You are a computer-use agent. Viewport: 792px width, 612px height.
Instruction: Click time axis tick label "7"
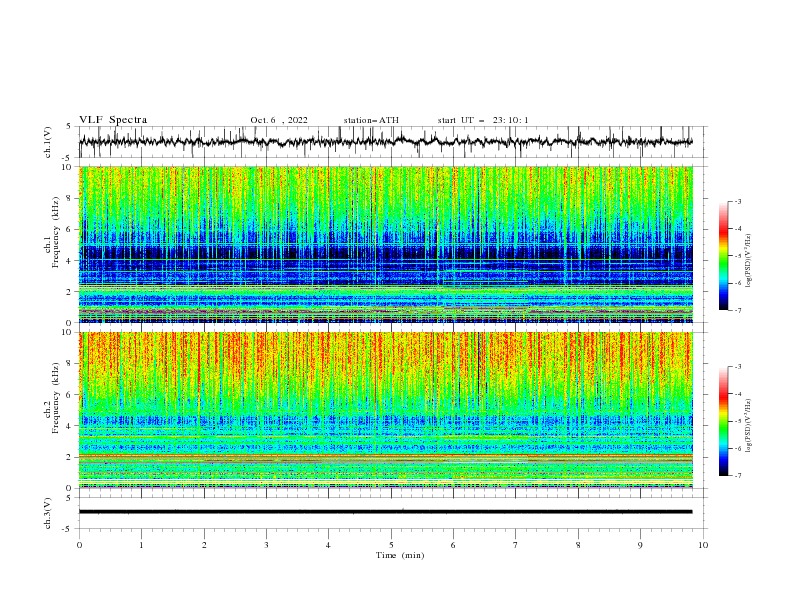pyautogui.click(x=516, y=545)
